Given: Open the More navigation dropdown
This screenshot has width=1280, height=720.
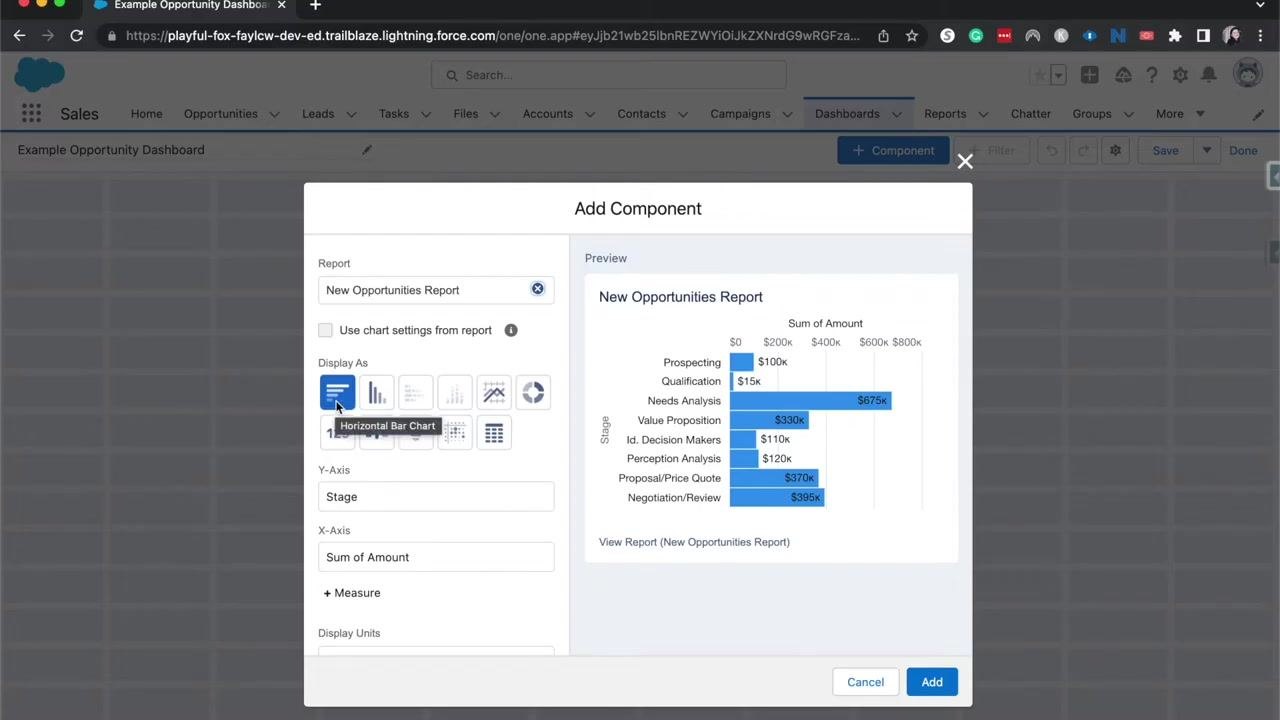Looking at the screenshot, I should (x=1180, y=114).
